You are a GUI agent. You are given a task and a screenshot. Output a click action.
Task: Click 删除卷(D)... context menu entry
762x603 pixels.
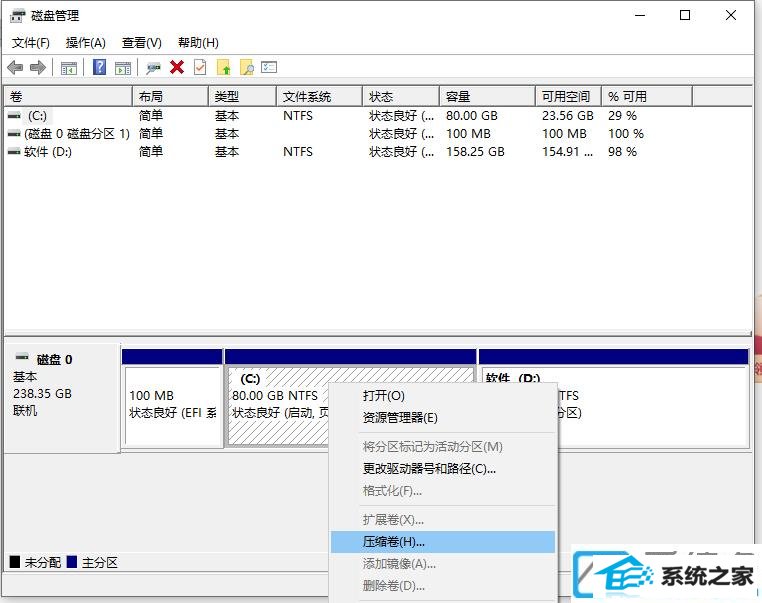pyautogui.click(x=443, y=586)
